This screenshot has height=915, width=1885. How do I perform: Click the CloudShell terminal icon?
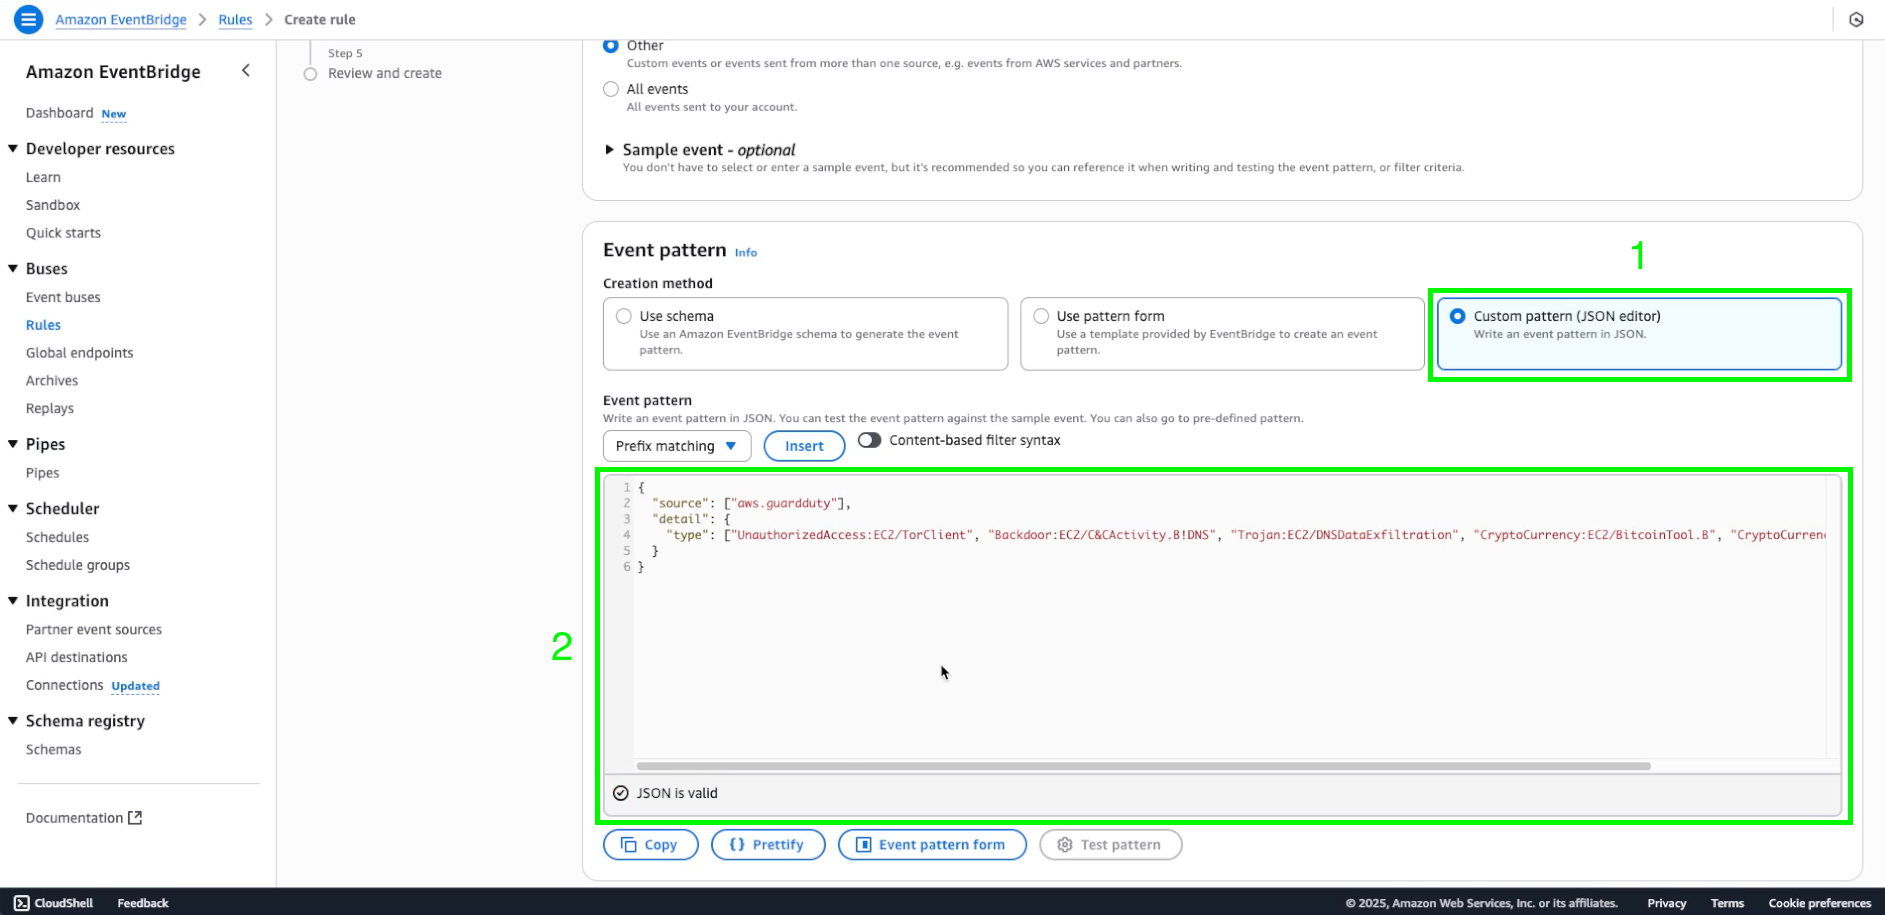pyautogui.click(x=22, y=903)
